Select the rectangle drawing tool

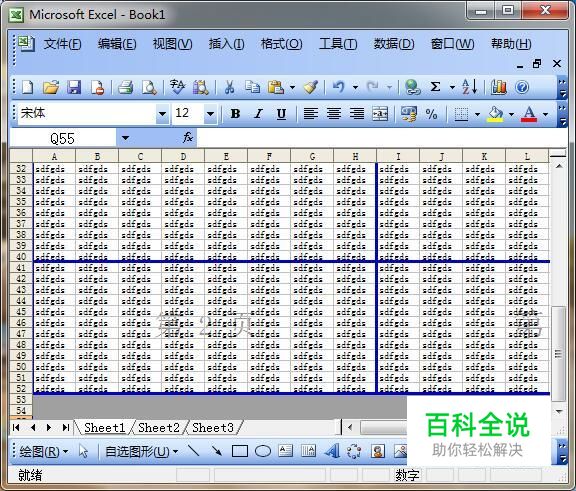click(240, 451)
